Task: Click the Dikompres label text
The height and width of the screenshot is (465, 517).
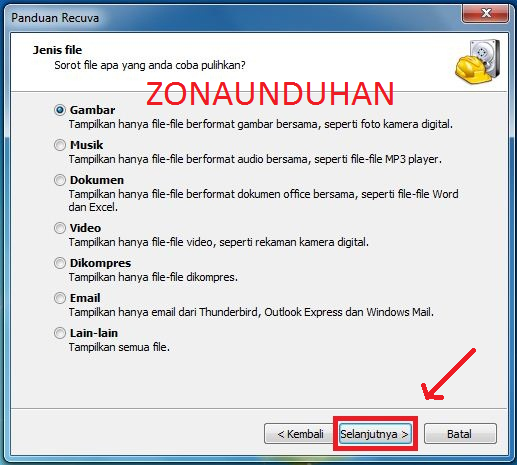Action: coord(100,263)
